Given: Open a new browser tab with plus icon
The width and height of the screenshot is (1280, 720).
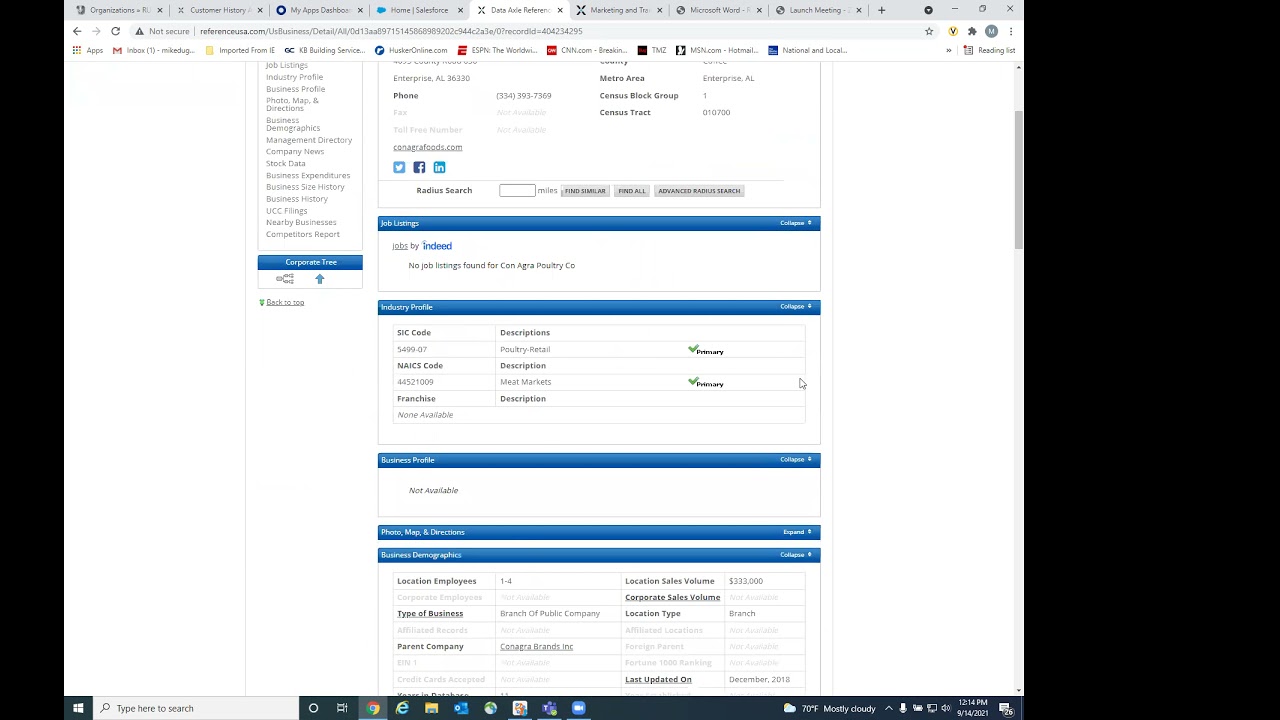Looking at the screenshot, I should [x=881, y=10].
